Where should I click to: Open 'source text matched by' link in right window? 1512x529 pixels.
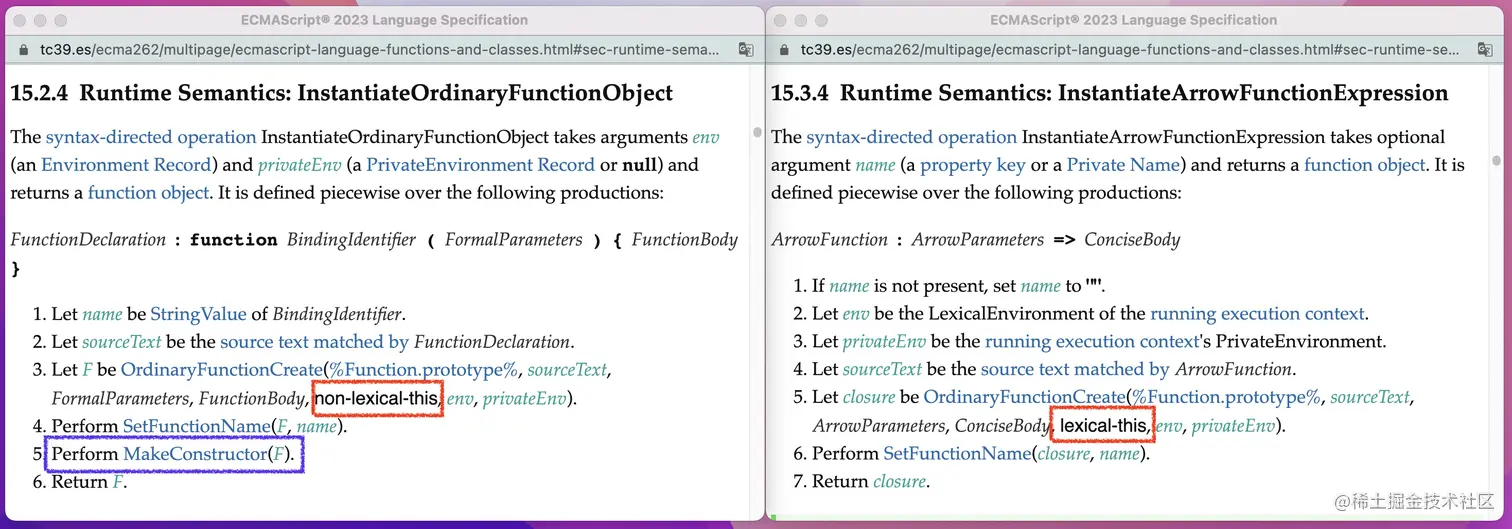click(1076, 369)
